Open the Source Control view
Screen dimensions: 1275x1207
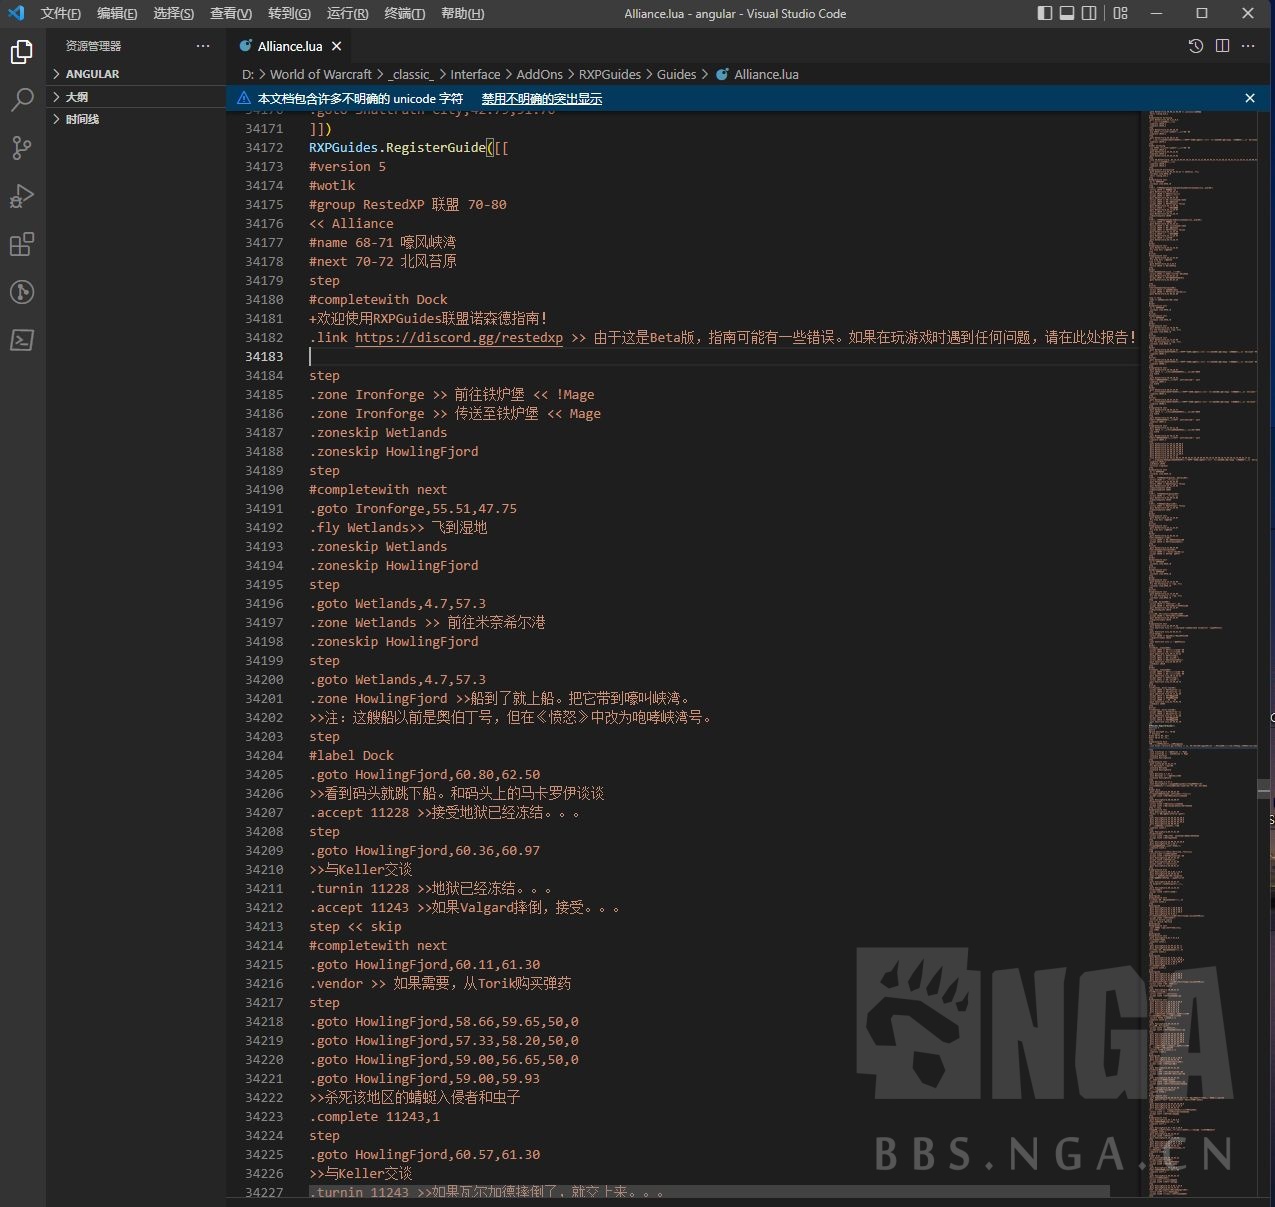[22, 148]
